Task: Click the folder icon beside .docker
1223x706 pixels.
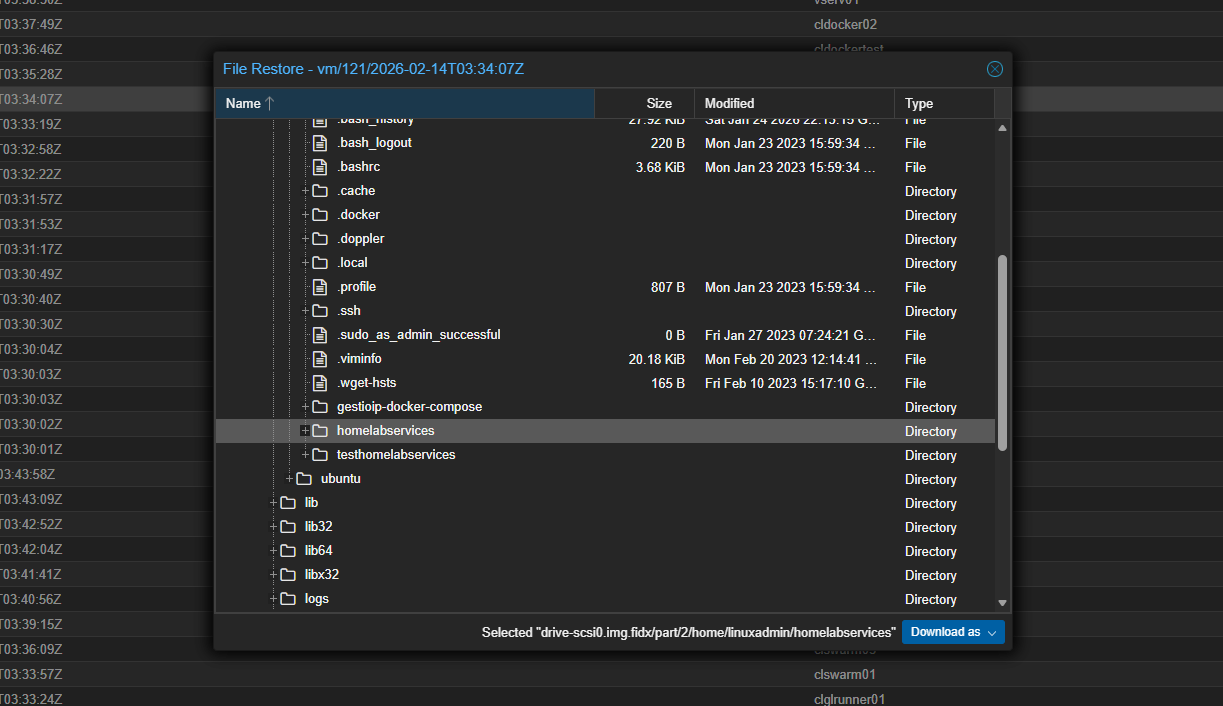Action: [x=320, y=215]
